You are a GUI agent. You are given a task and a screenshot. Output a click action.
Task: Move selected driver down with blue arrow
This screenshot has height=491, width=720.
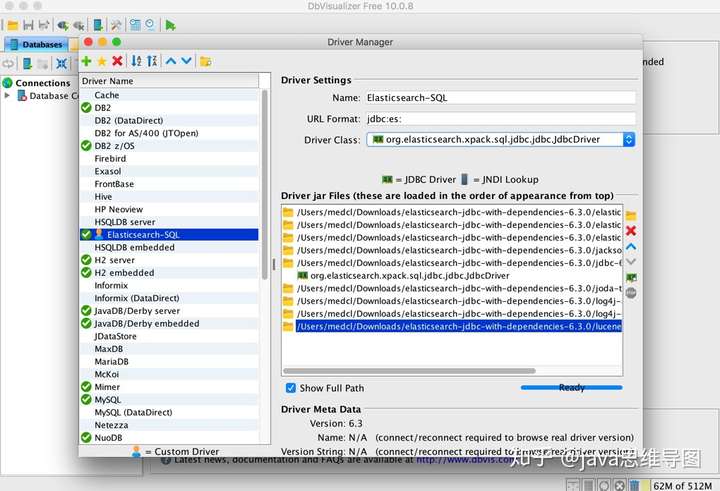click(x=186, y=61)
